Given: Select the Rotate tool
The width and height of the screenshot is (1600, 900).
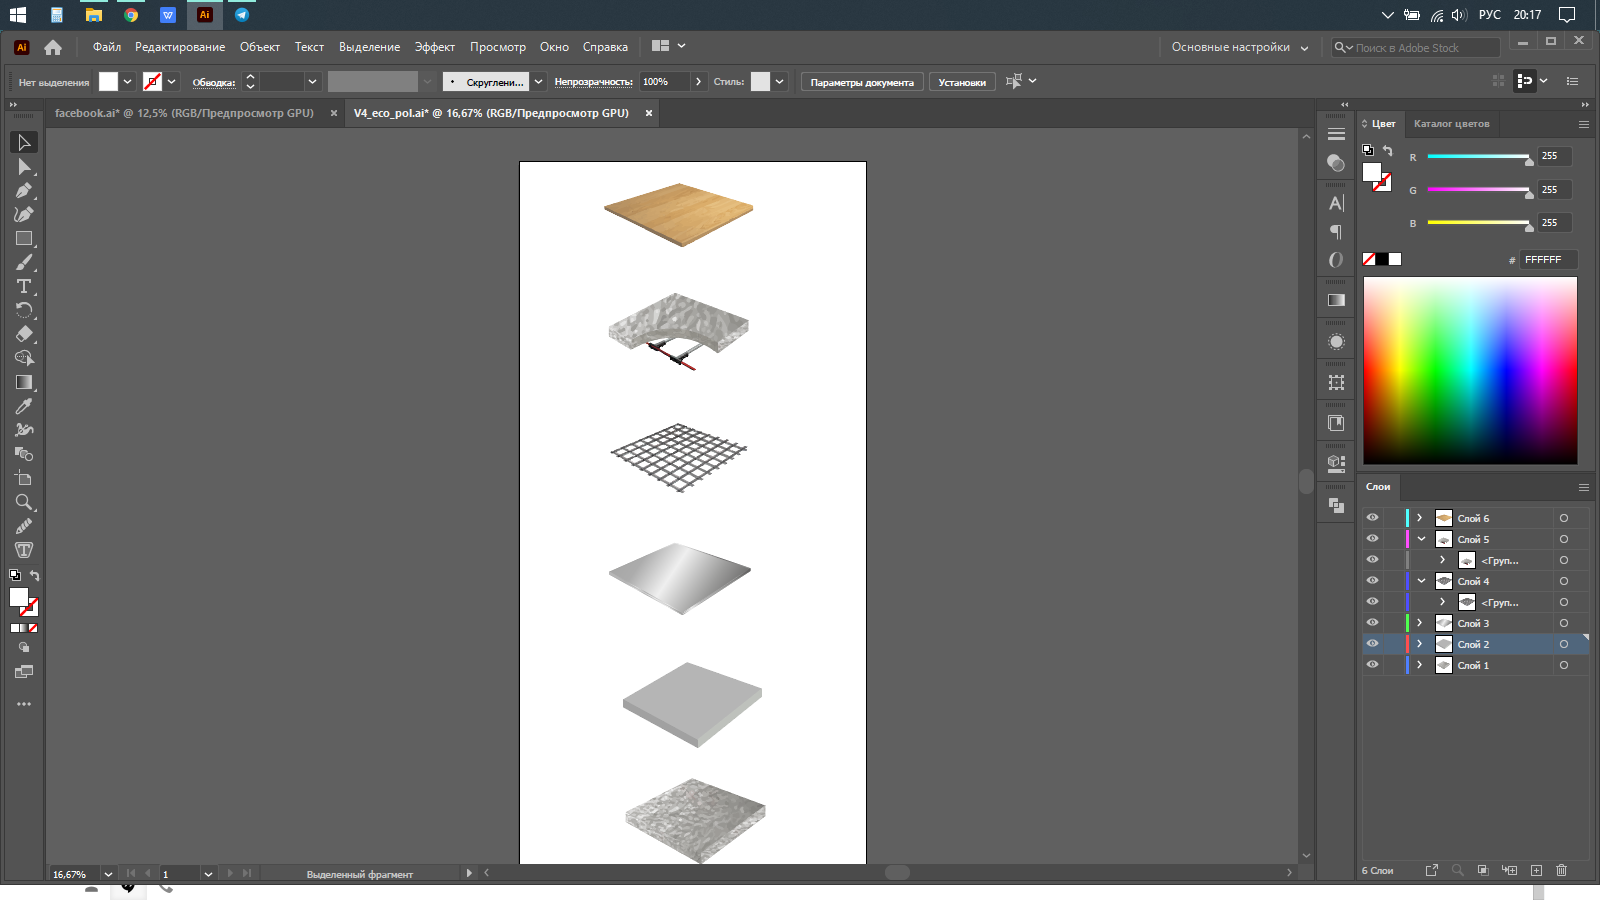Looking at the screenshot, I should tap(24, 311).
